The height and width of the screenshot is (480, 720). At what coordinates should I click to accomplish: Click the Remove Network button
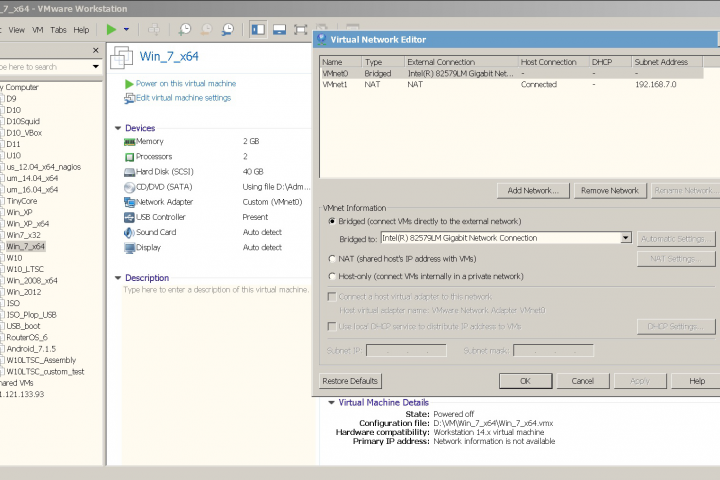click(x=610, y=191)
